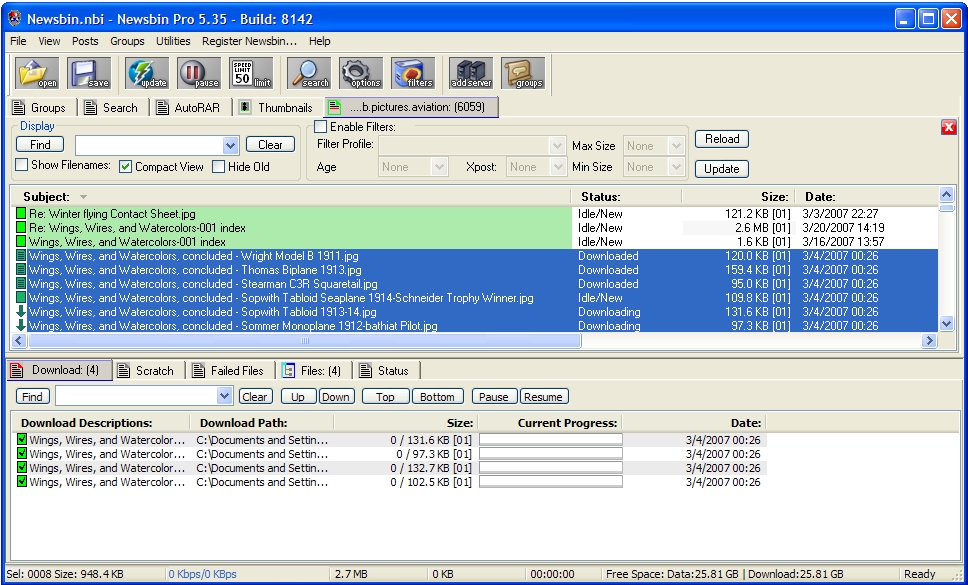Open Search with the magnifier icon
The height and width of the screenshot is (585, 968).
click(309, 73)
